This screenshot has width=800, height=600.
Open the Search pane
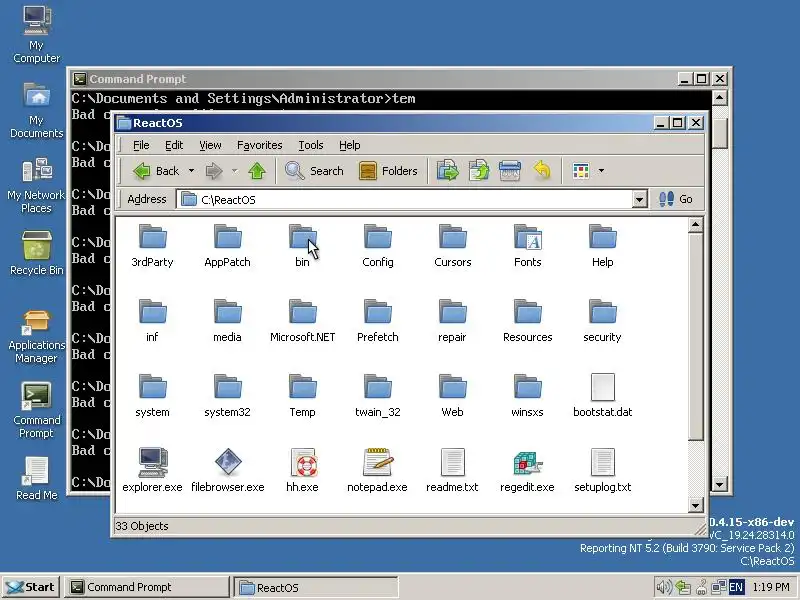pos(314,171)
